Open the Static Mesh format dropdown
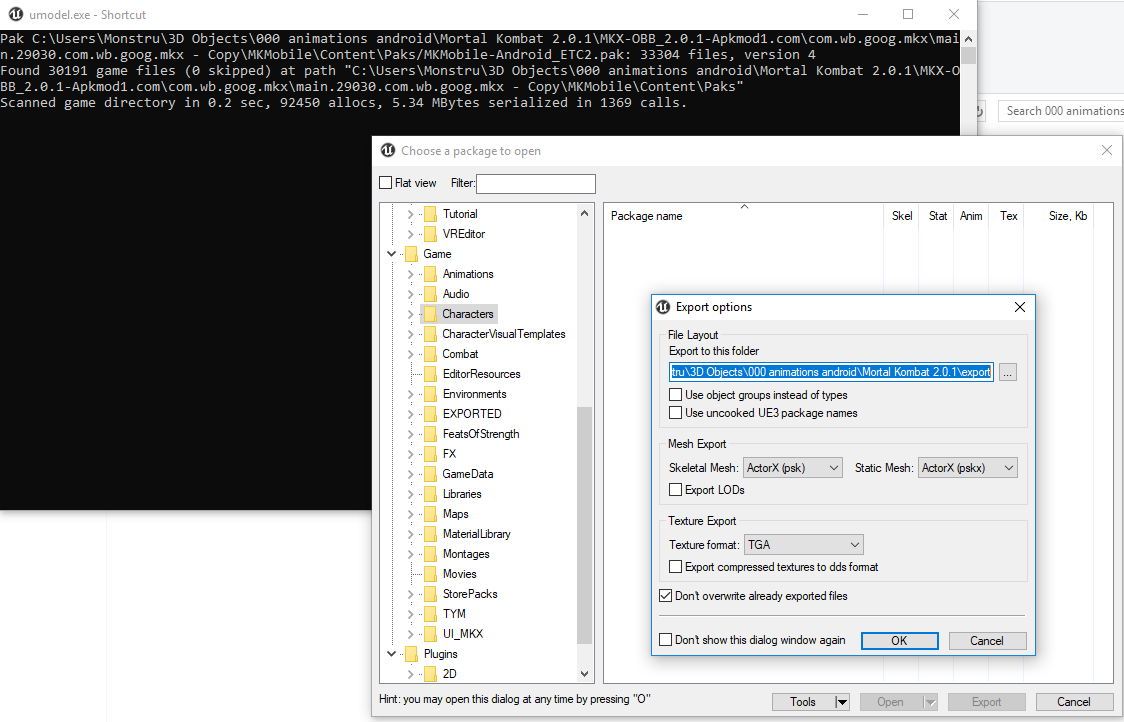 pyautogui.click(x=968, y=467)
